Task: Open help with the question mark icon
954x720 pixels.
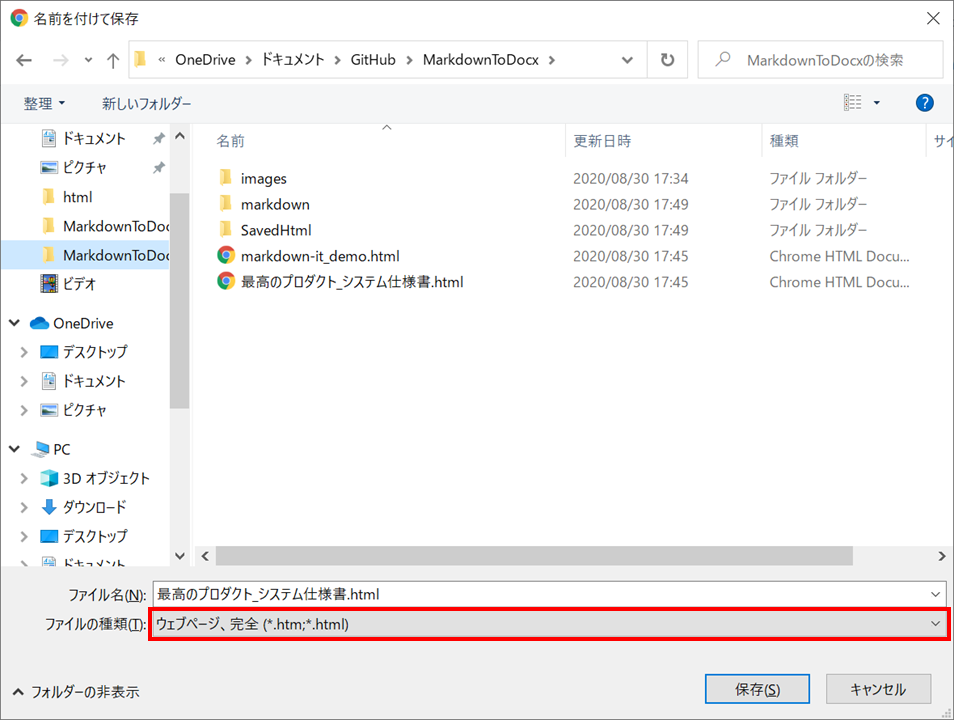Action: [x=924, y=103]
